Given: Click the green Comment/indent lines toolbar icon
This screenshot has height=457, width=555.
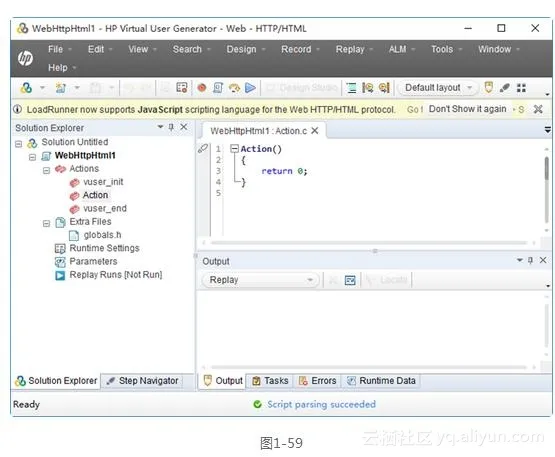Looking at the screenshot, I should click(x=351, y=87).
